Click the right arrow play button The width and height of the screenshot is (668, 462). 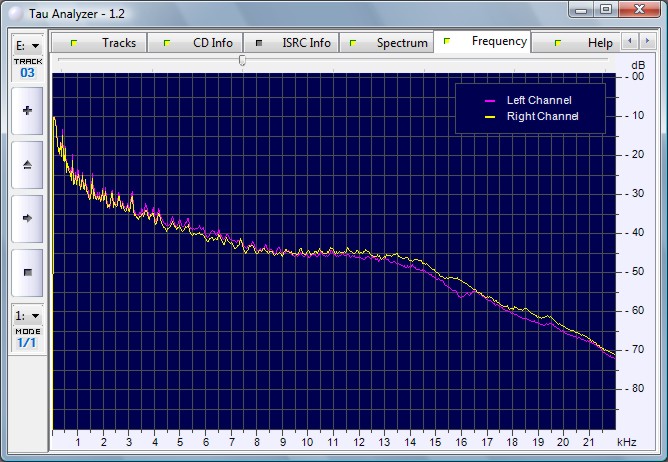click(x=27, y=217)
